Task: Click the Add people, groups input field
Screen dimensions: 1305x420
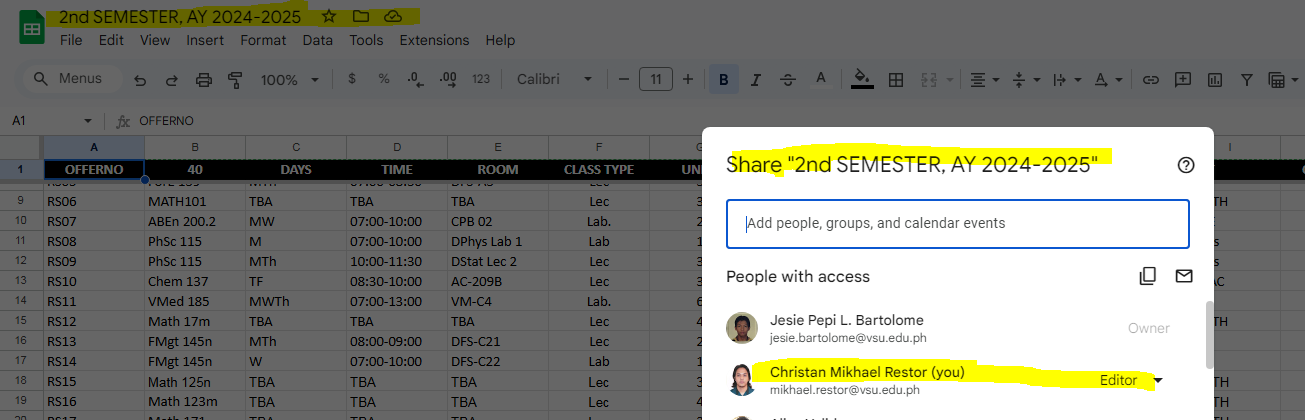Action: coord(957,224)
